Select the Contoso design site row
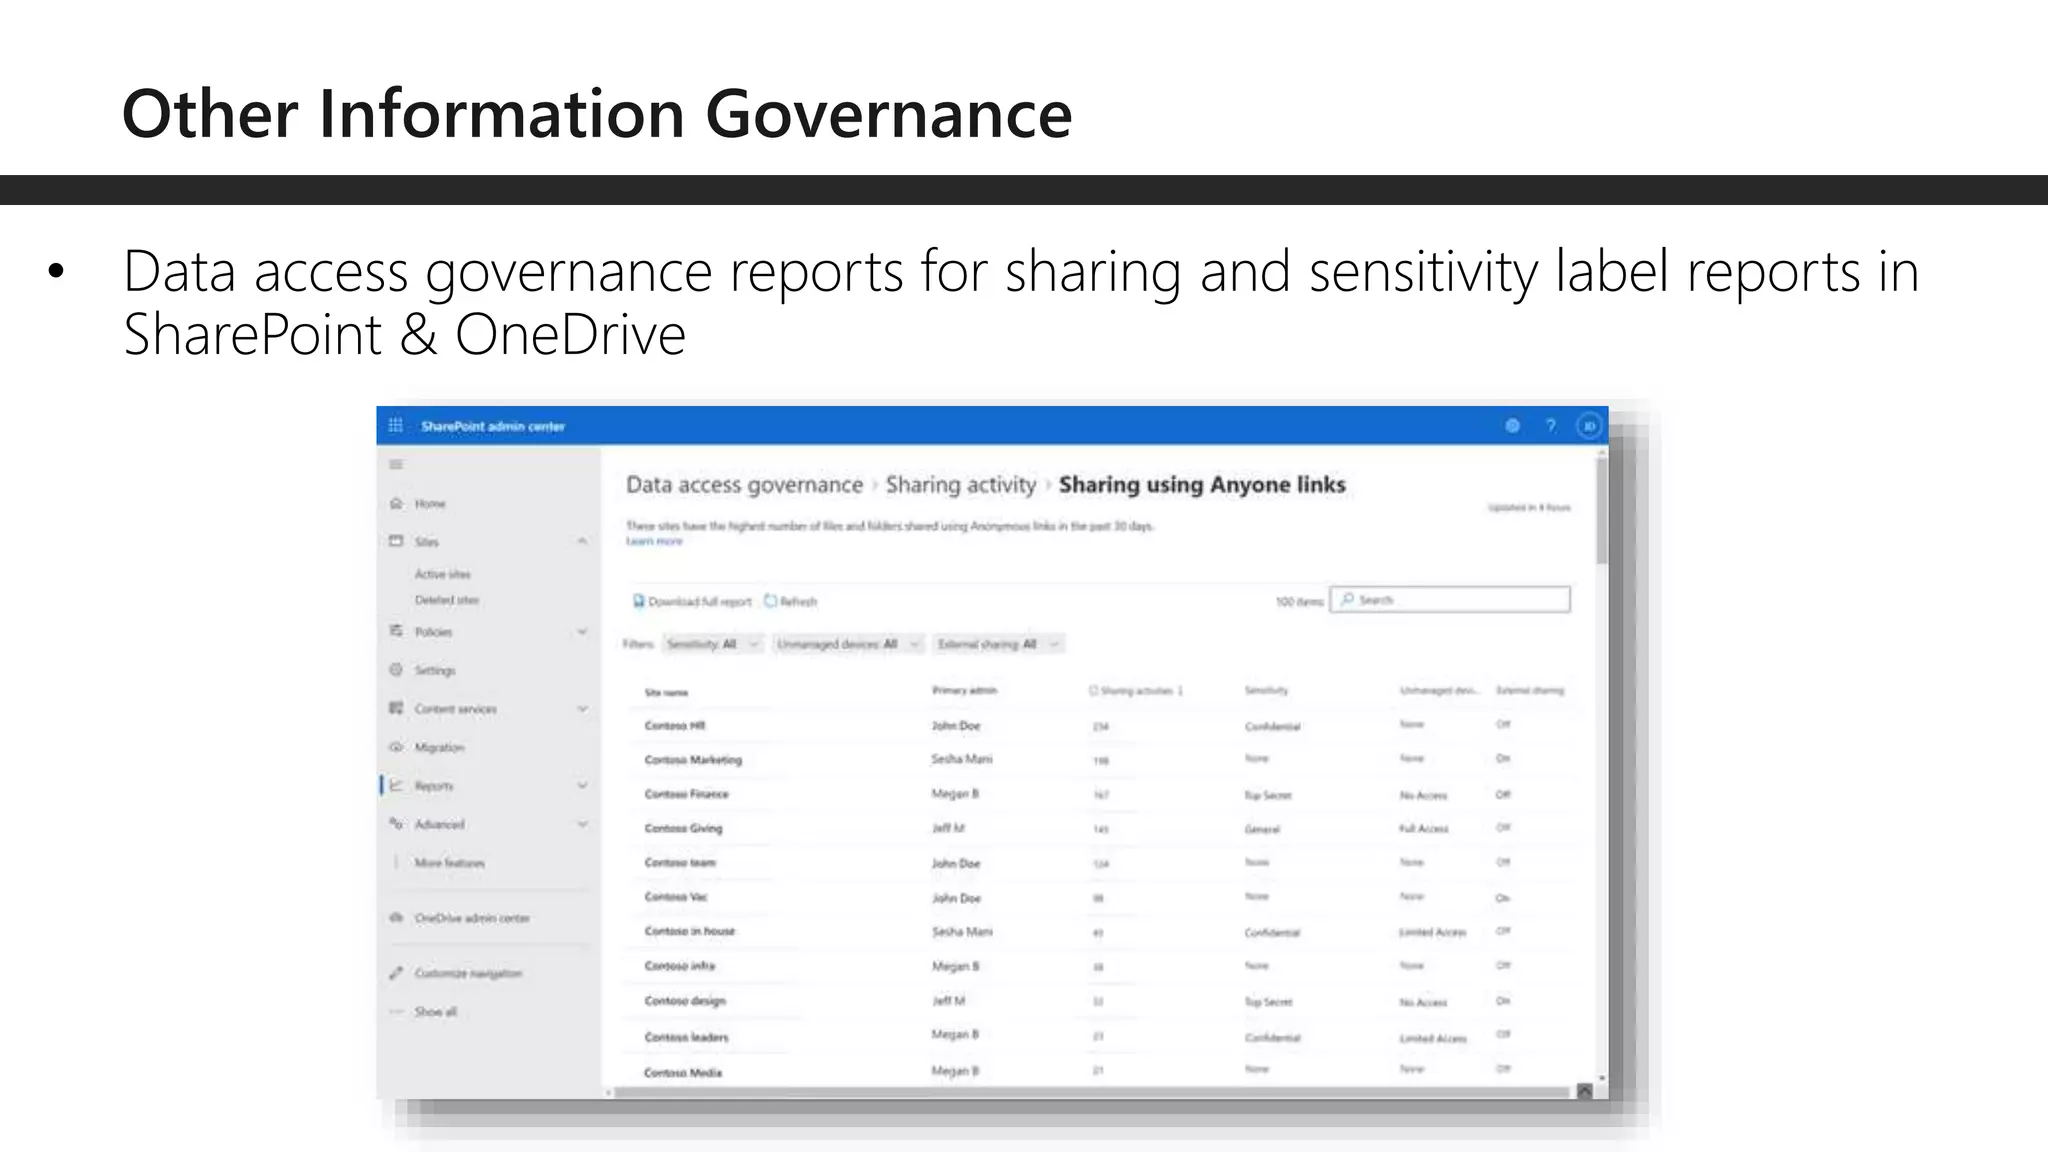Screen dimensions: 2048x1152 (1099, 1000)
